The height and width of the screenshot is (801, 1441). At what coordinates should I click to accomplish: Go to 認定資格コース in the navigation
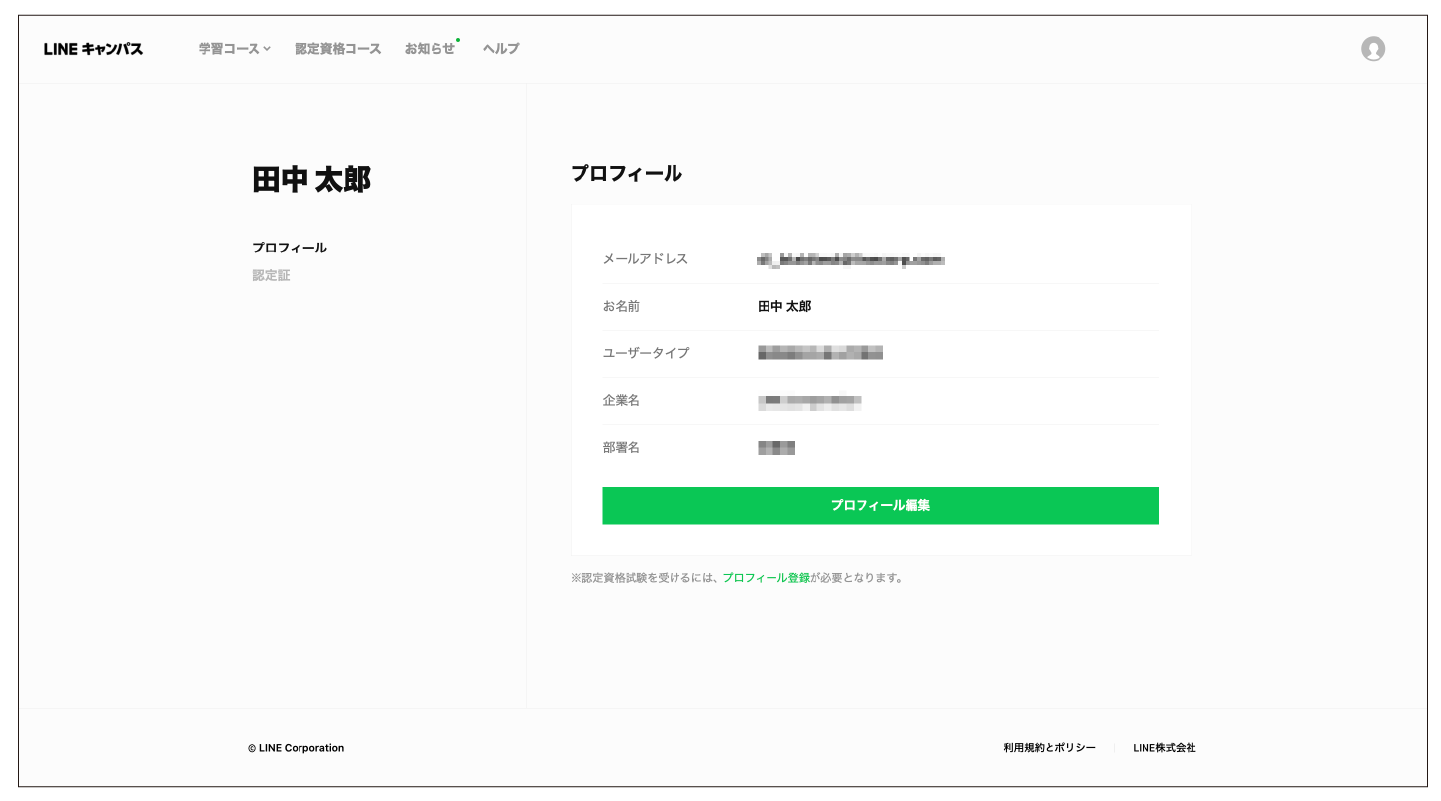[x=338, y=49]
